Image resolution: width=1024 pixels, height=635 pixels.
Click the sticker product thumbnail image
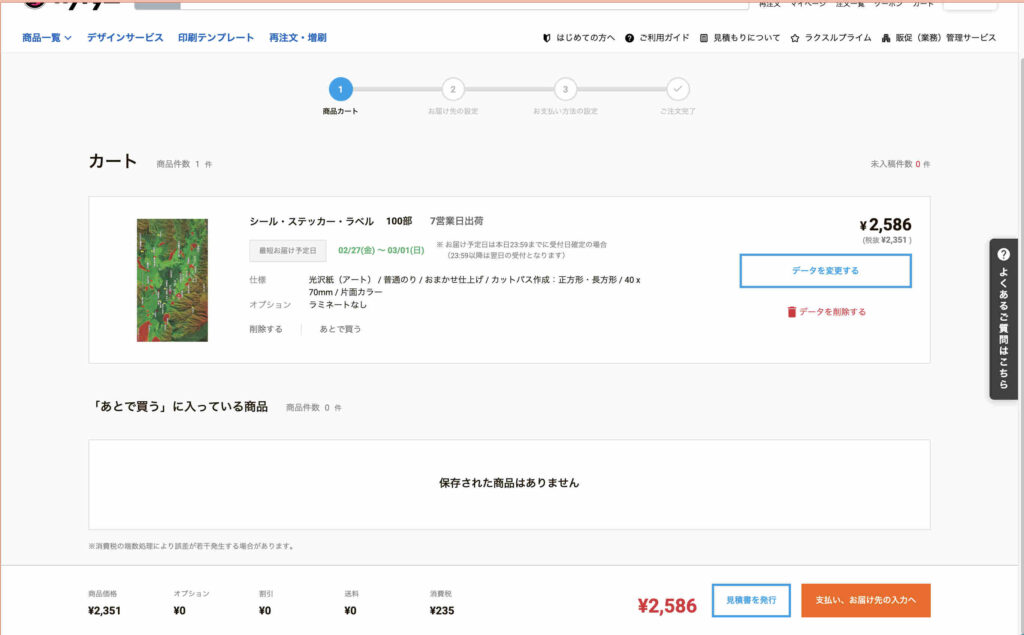click(x=172, y=280)
